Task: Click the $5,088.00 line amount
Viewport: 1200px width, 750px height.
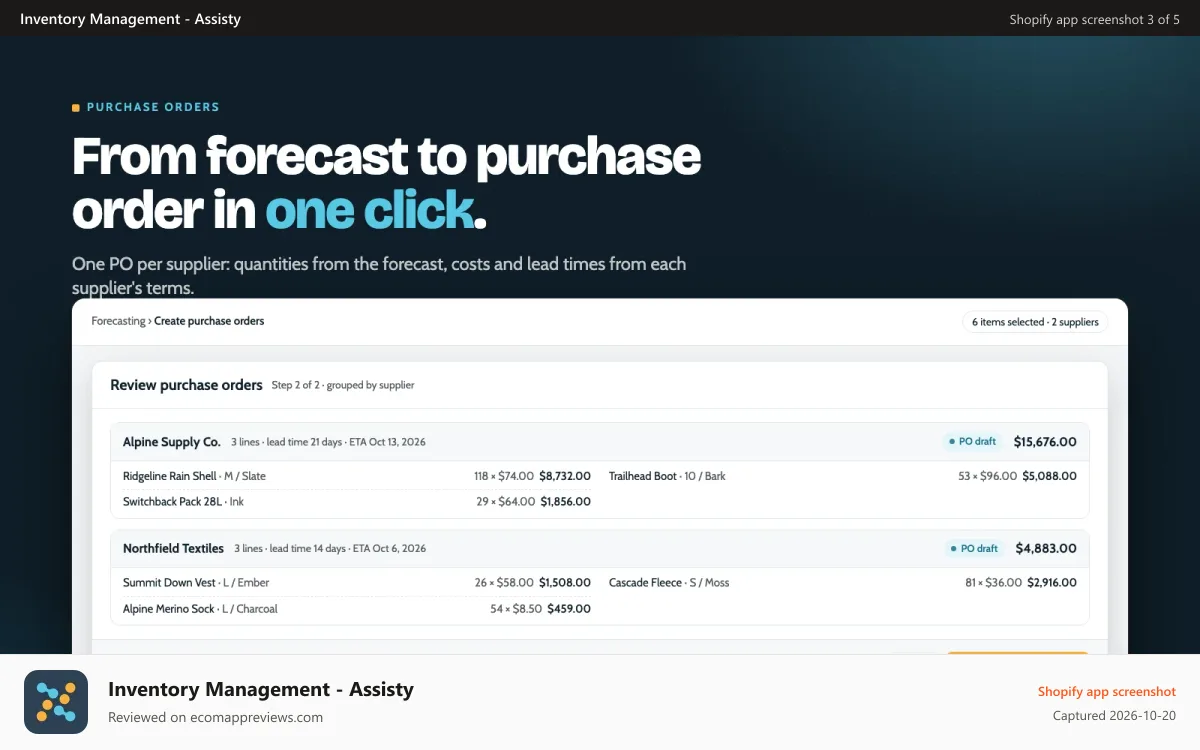Action: [1050, 476]
